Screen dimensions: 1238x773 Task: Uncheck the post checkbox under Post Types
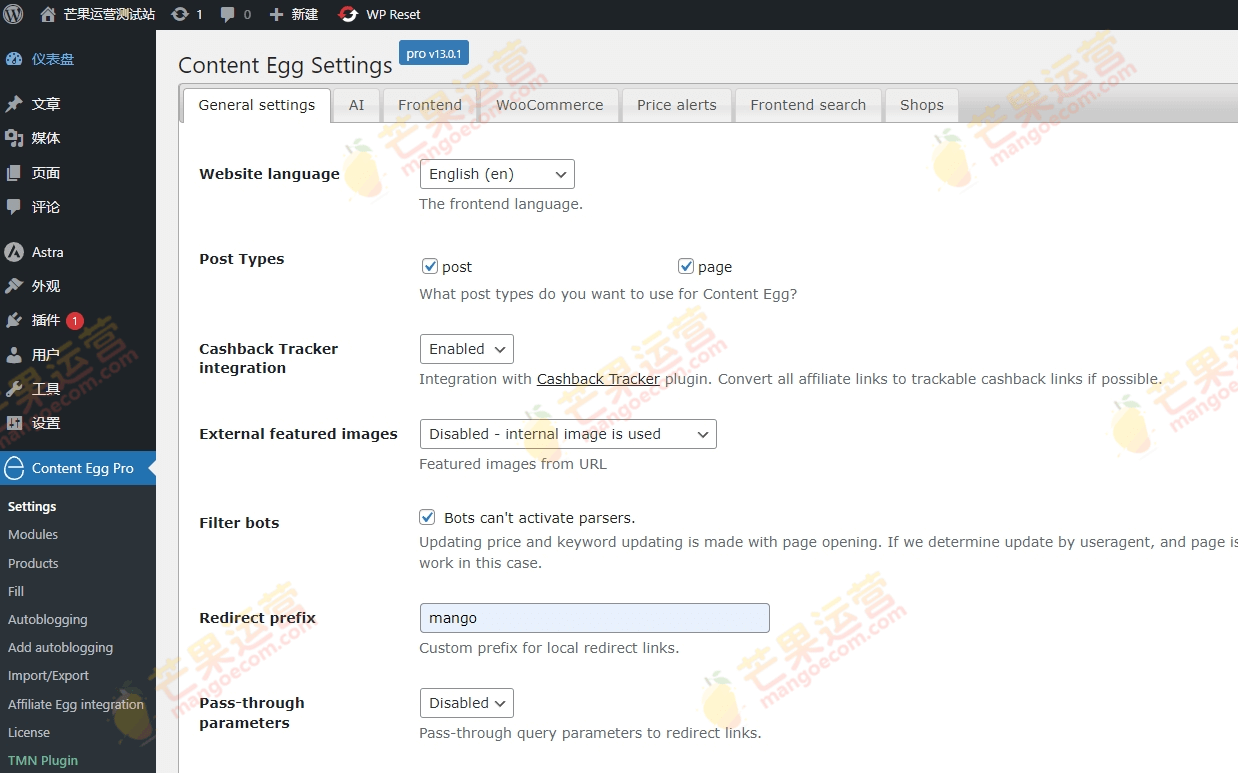point(430,266)
